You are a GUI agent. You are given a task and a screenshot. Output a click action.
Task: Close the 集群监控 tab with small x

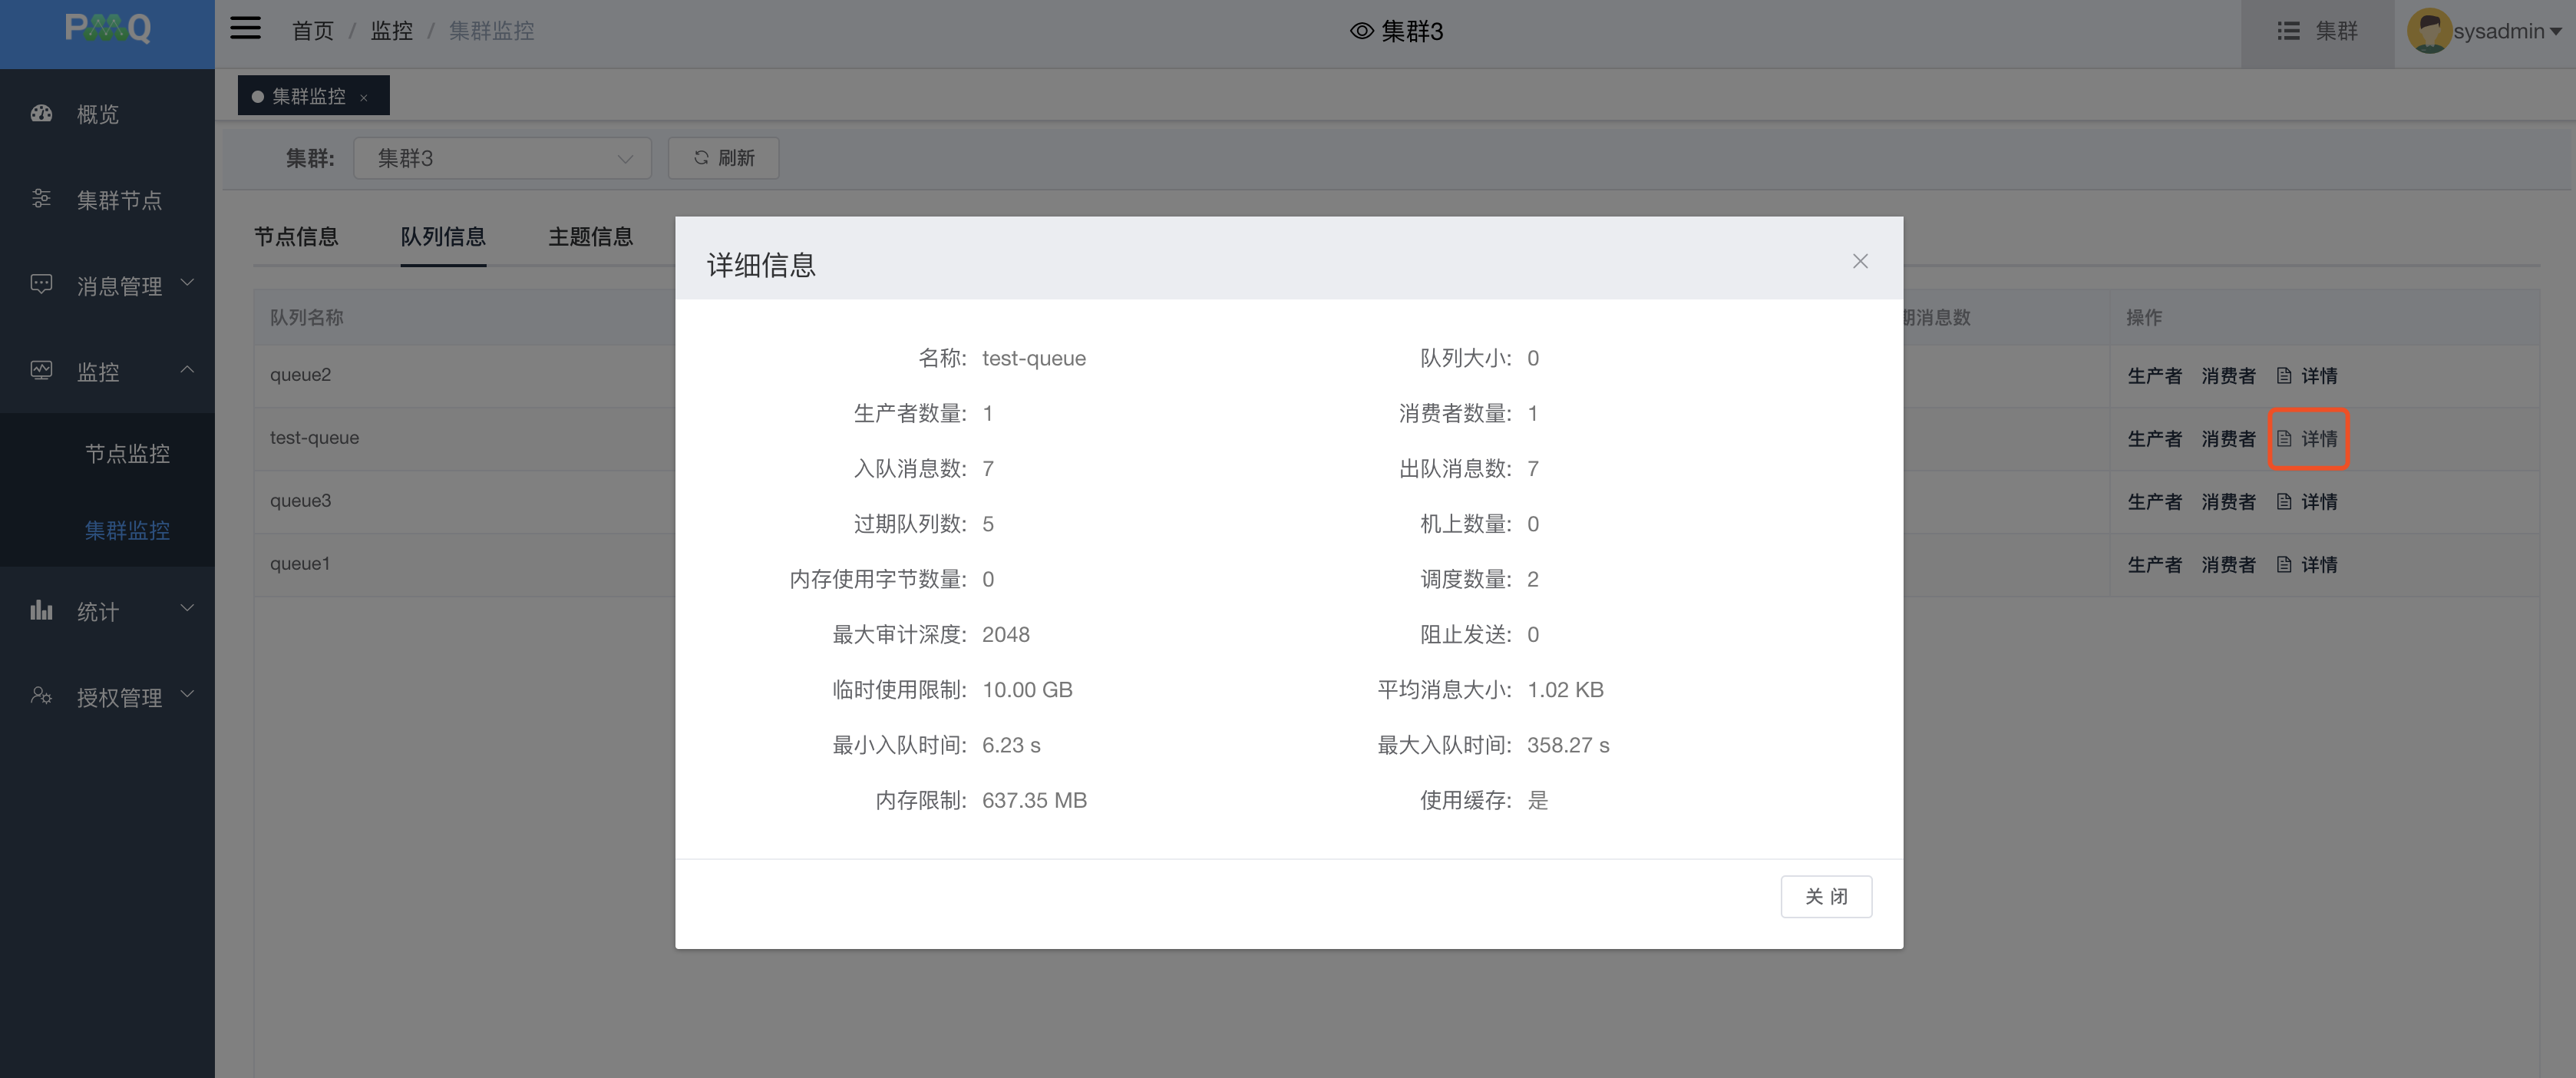(364, 97)
